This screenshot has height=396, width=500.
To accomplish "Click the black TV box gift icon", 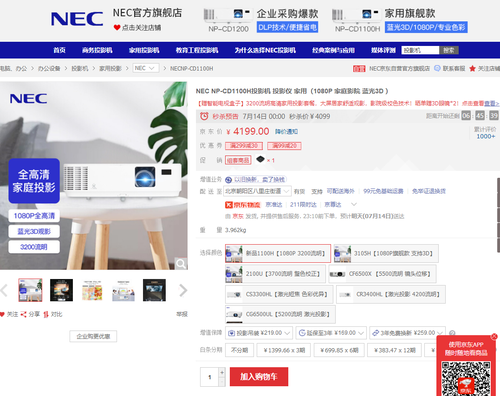I will click(x=260, y=159).
